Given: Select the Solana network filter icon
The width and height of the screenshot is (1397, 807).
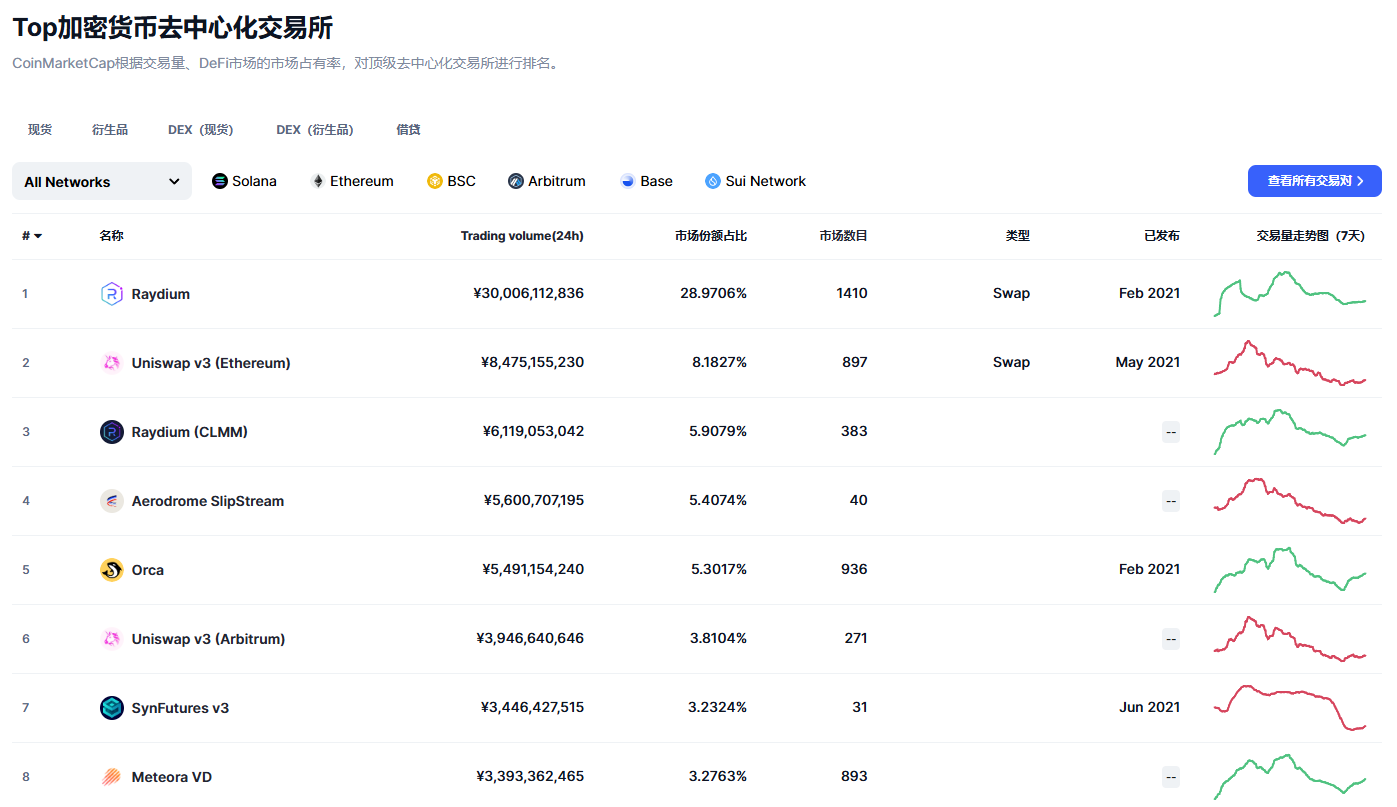Looking at the screenshot, I should (x=218, y=181).
